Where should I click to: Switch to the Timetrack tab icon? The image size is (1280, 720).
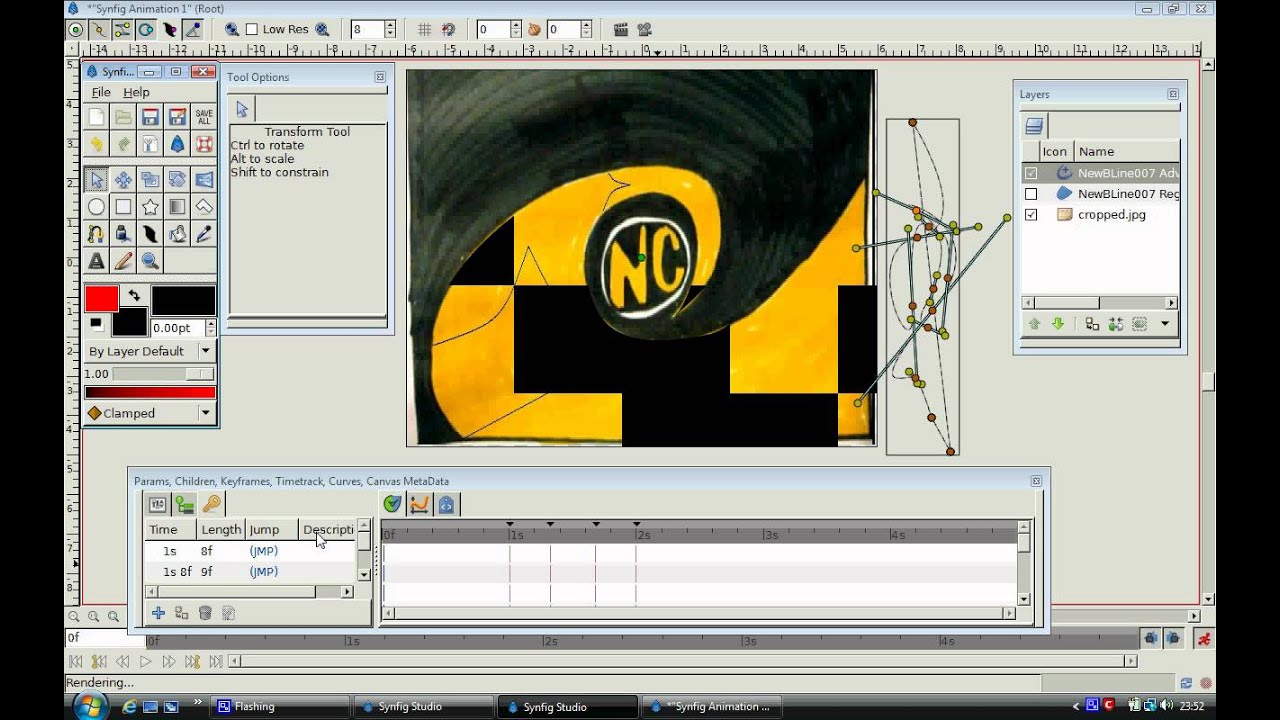tap(392, 504)
